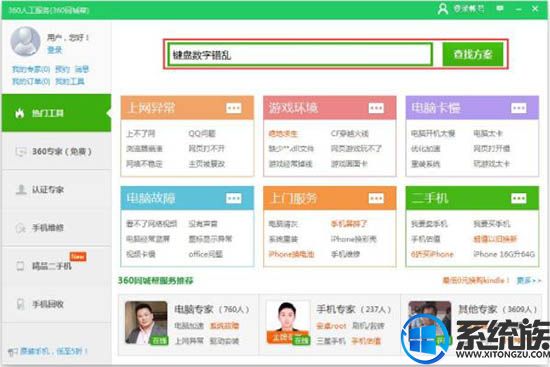Click the 认证专家 person icon
550x367 pixels.
tap(21, 189)
